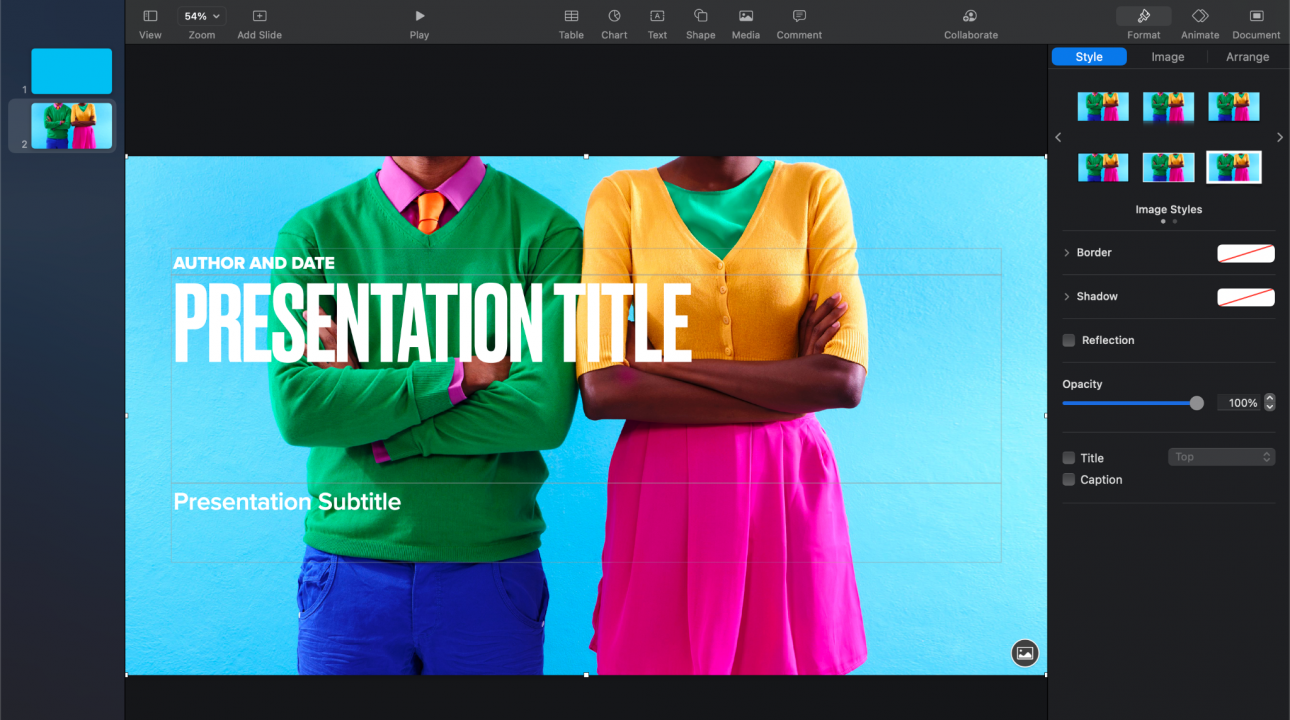Insert a new Table
The image size is (1290, 720).
click(x=570, y=20)
